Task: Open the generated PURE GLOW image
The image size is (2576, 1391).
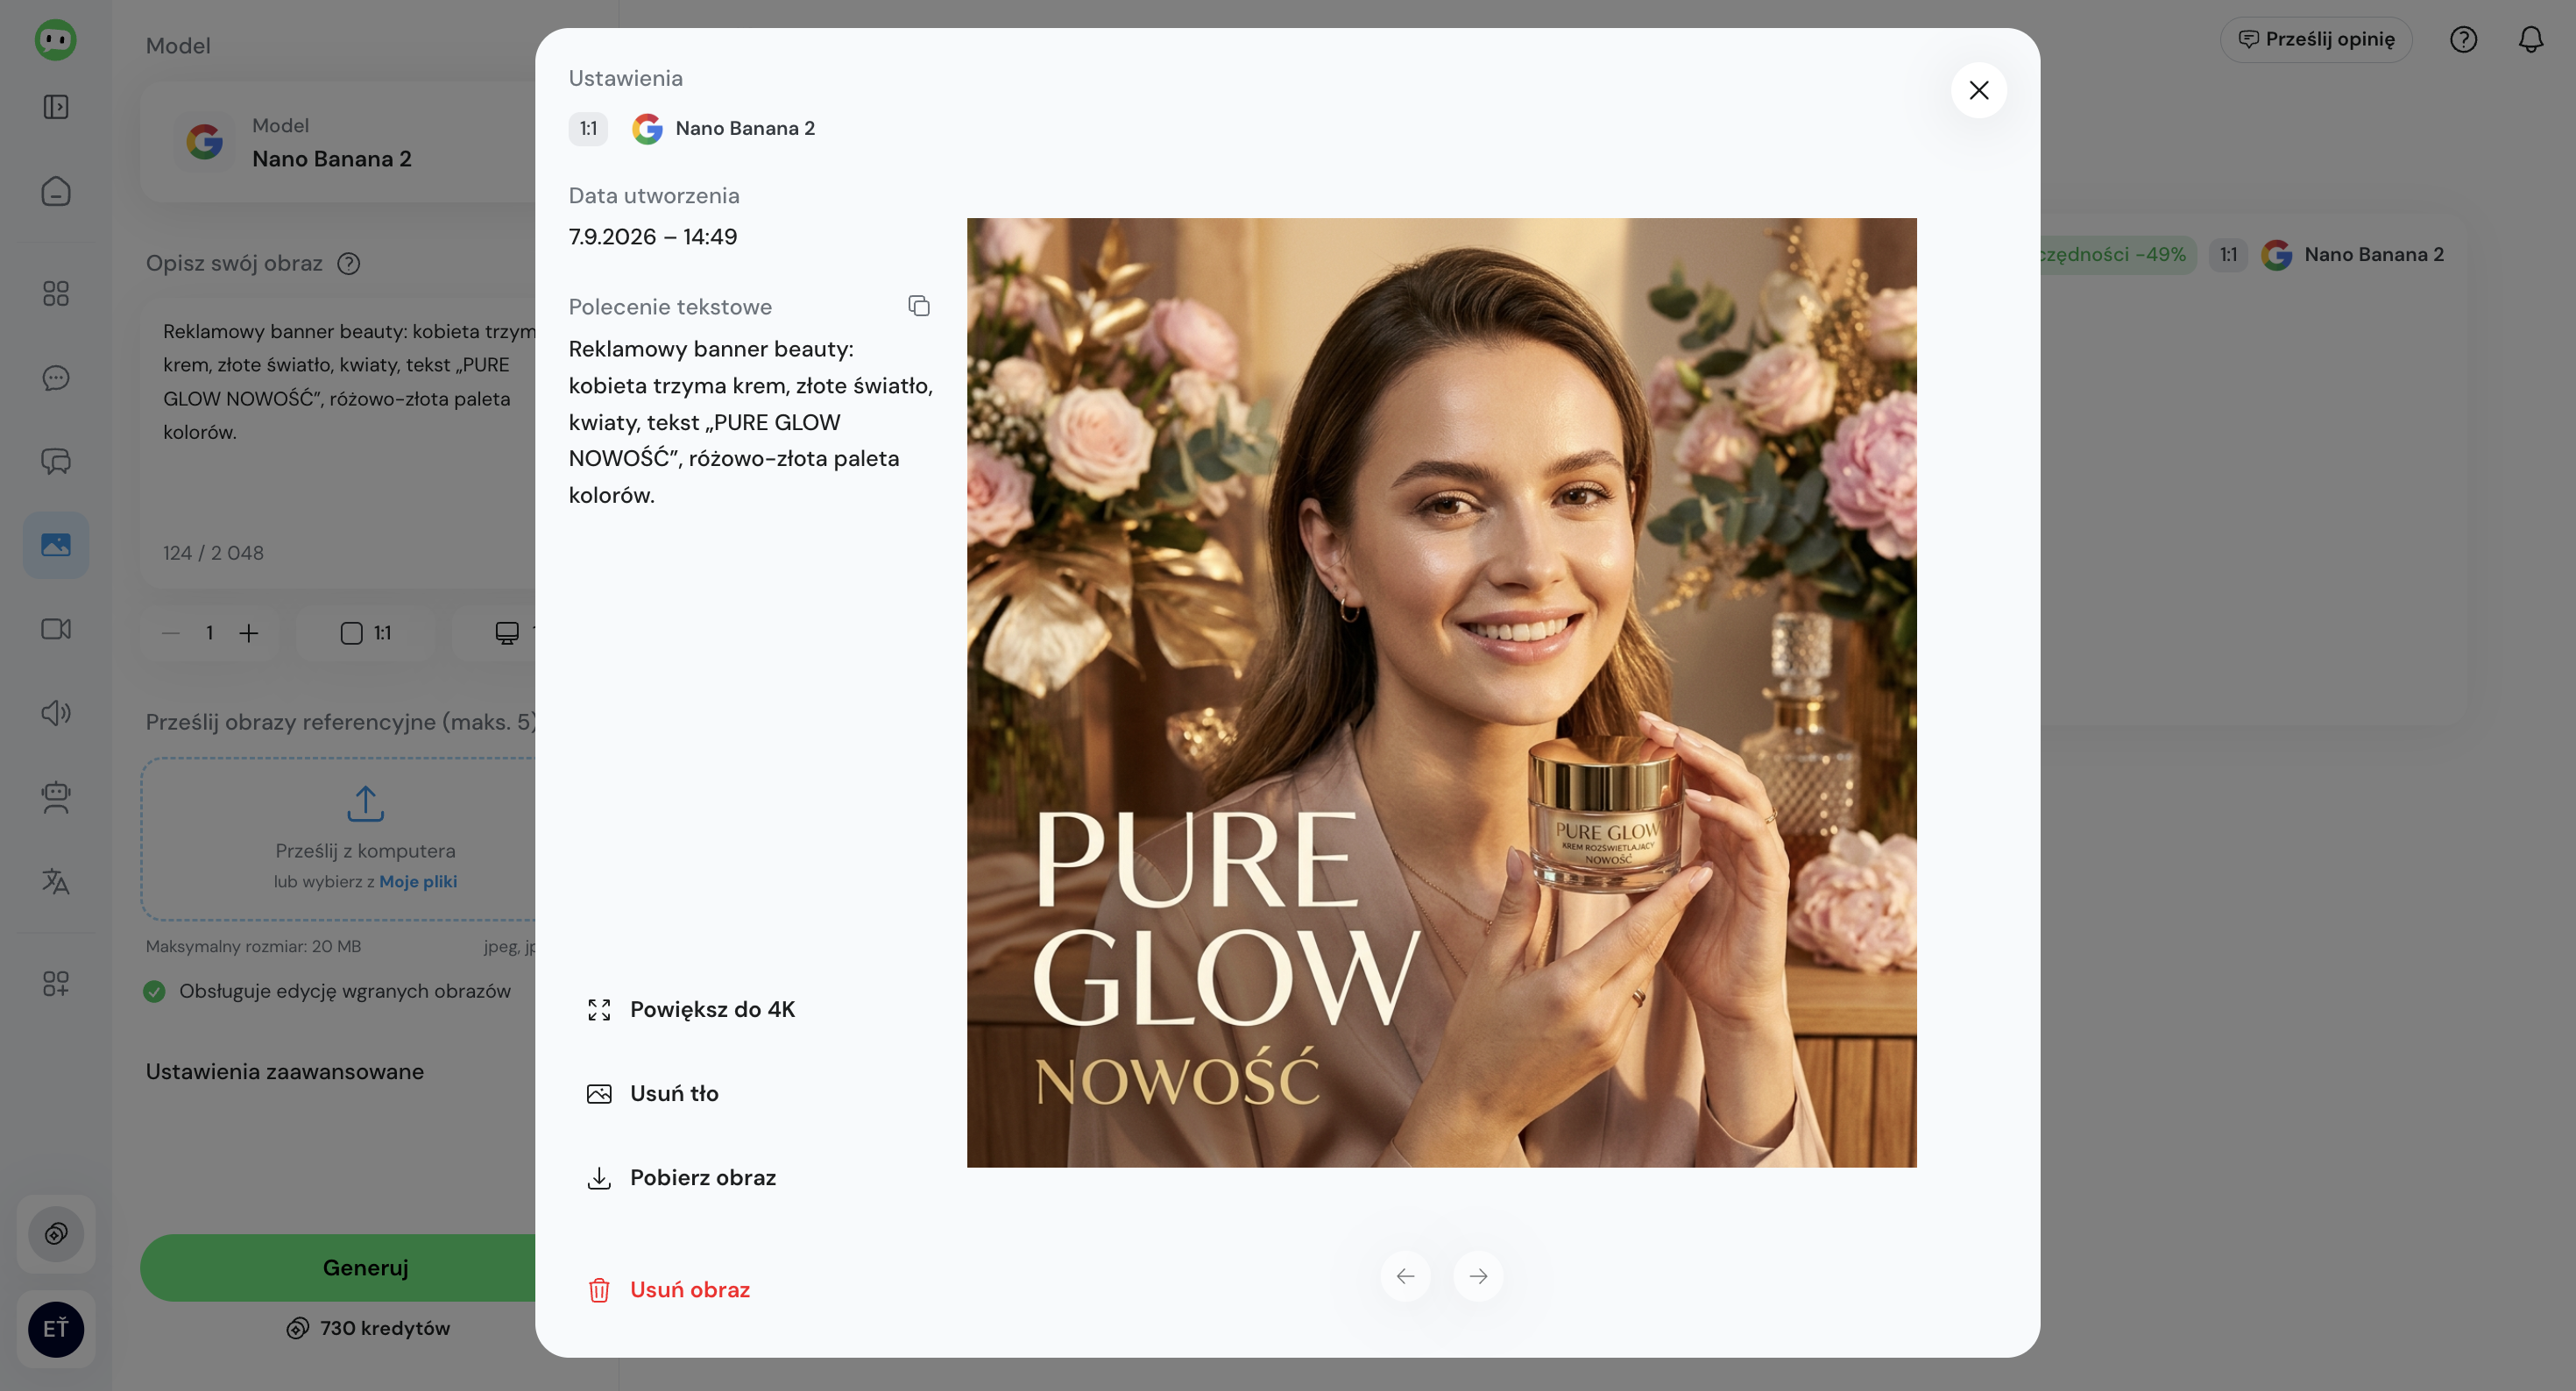Action: (1441, 692)
